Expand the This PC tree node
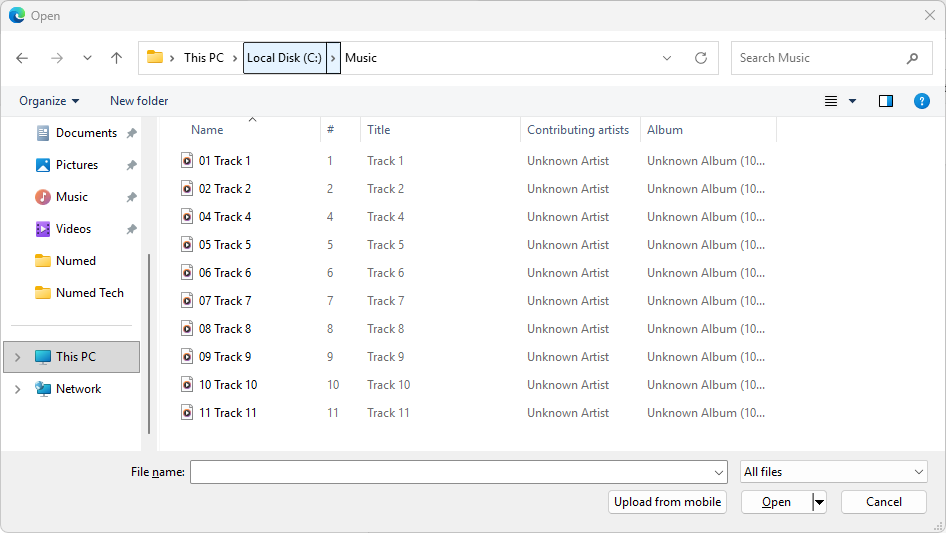 [17, 357]
